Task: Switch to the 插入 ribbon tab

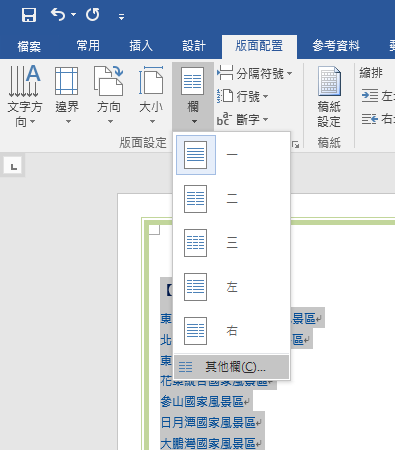Action: [141, 46]
